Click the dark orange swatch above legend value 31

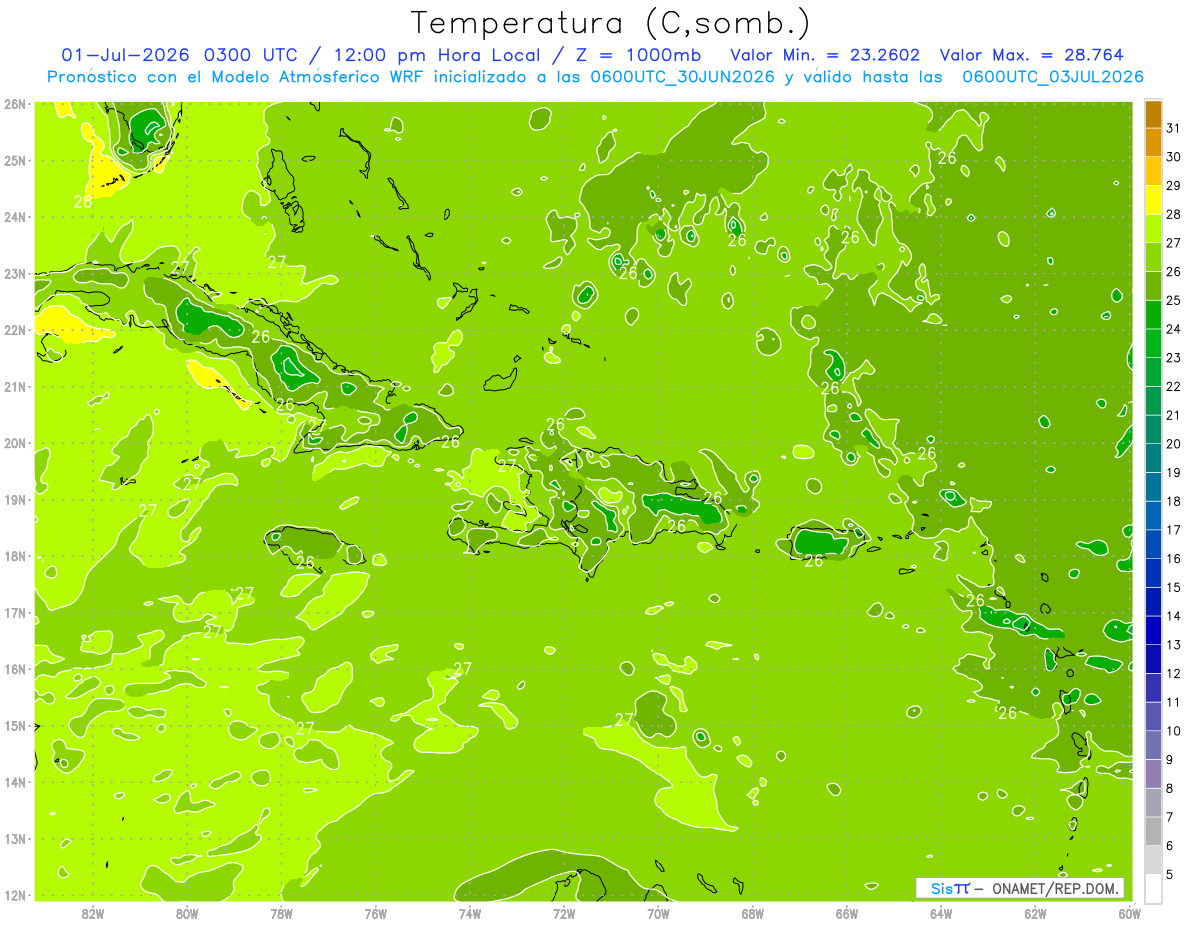pyautogui.click(x=1153, y=114)
